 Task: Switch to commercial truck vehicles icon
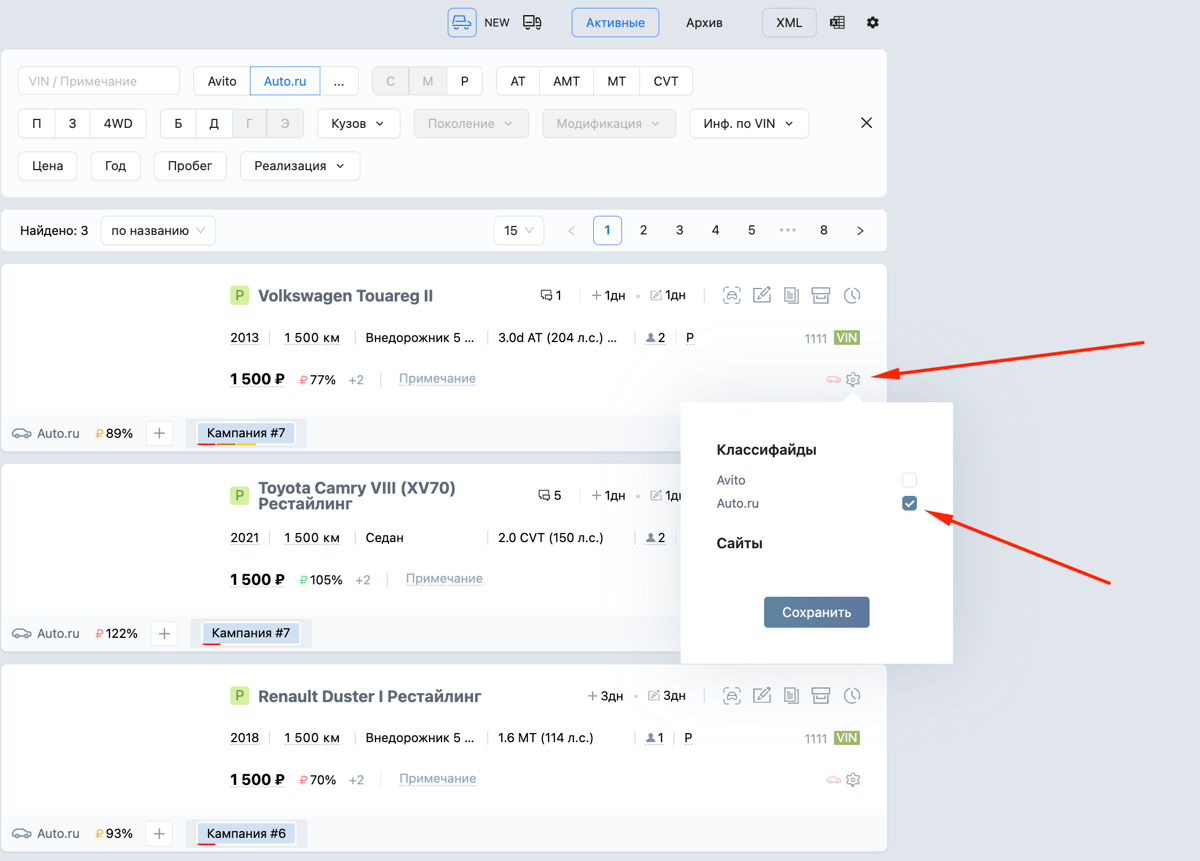point(532,22)
